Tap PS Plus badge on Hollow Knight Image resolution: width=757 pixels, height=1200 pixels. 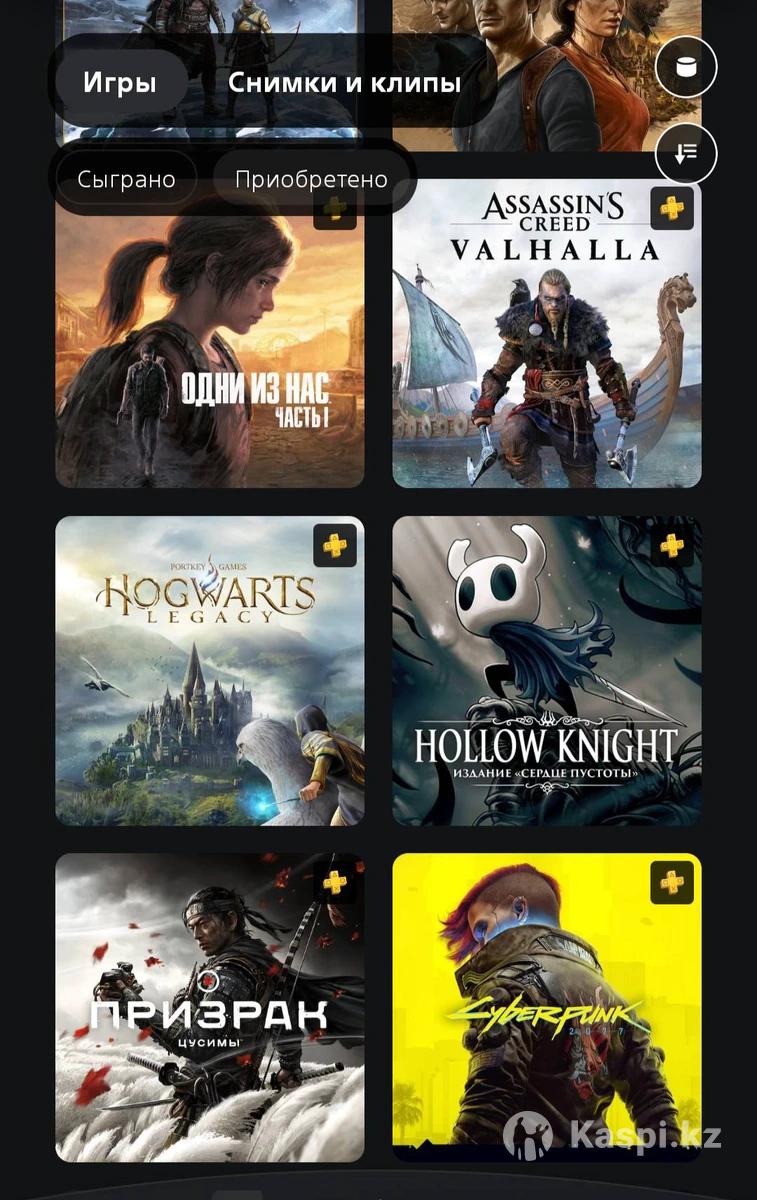(x=672, y=545)
